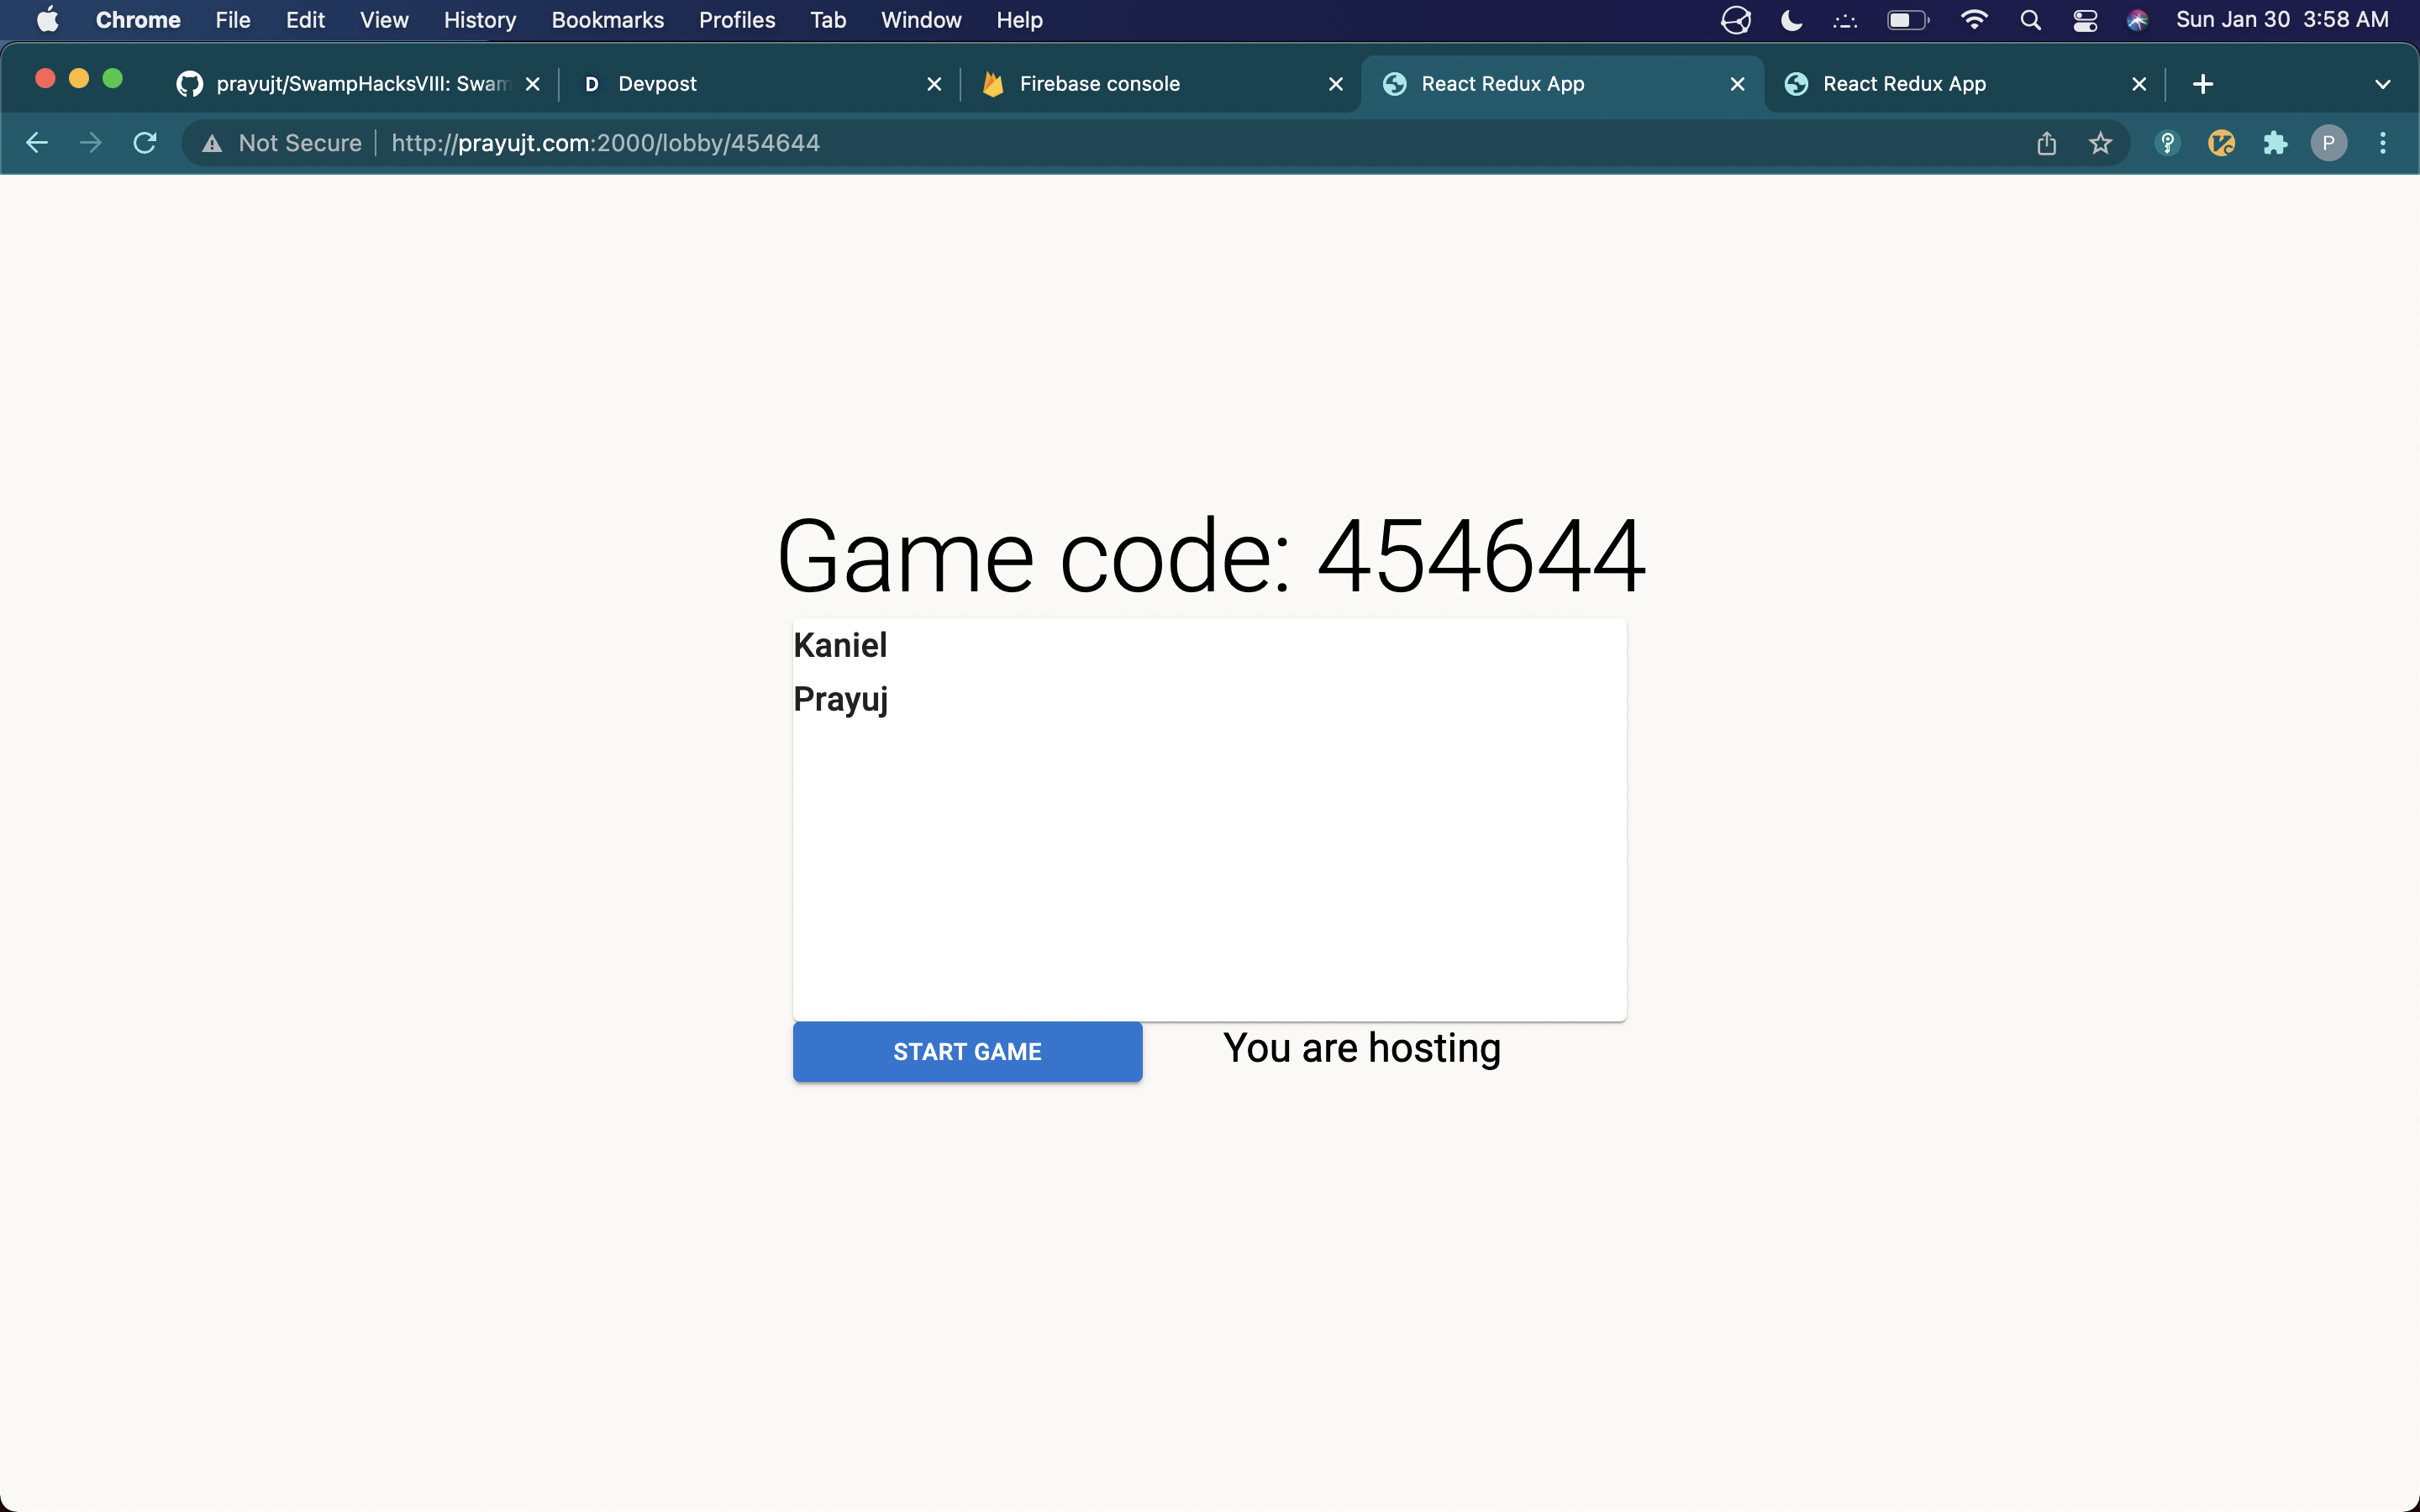Open the Bookmarks menu

pyautogui.click(x=607, y=20)
